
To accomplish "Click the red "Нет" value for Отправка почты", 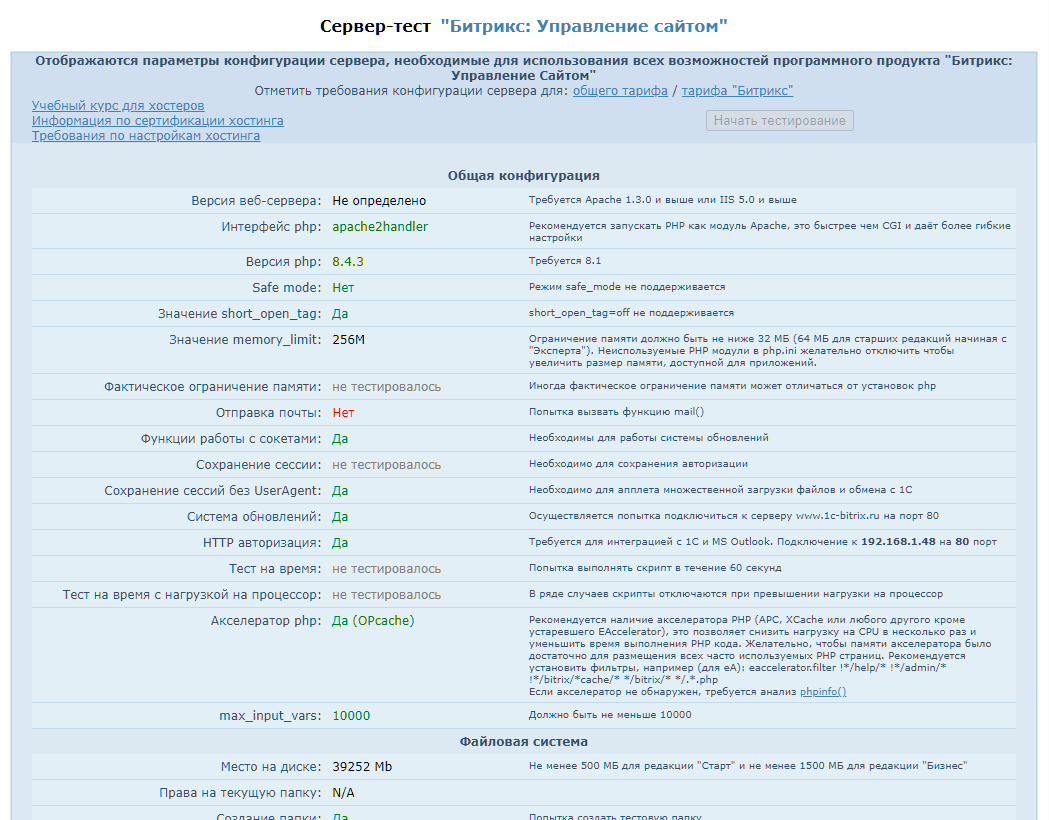I will tap(343, 413).
